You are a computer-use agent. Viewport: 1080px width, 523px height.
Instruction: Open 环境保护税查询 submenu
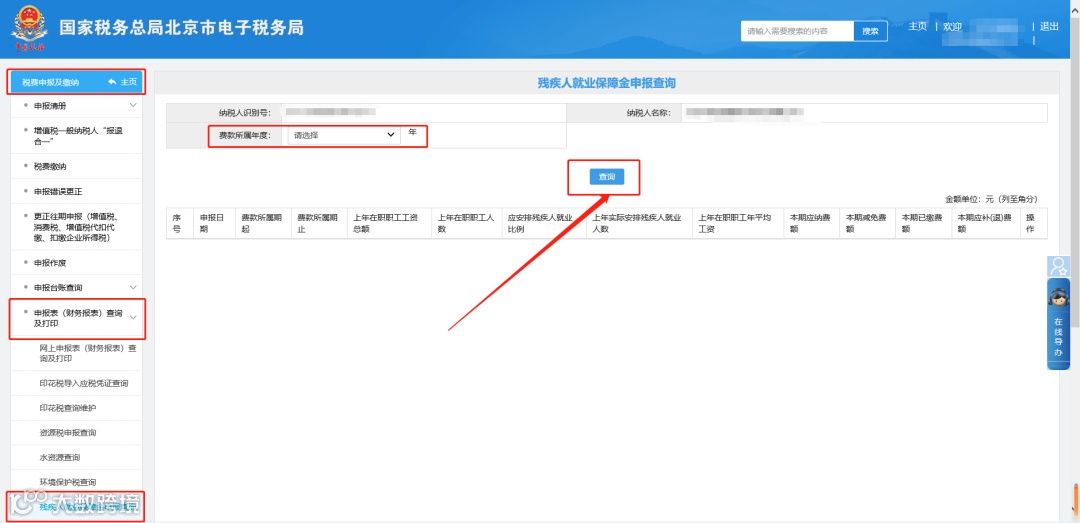click(x=68, y=482)
